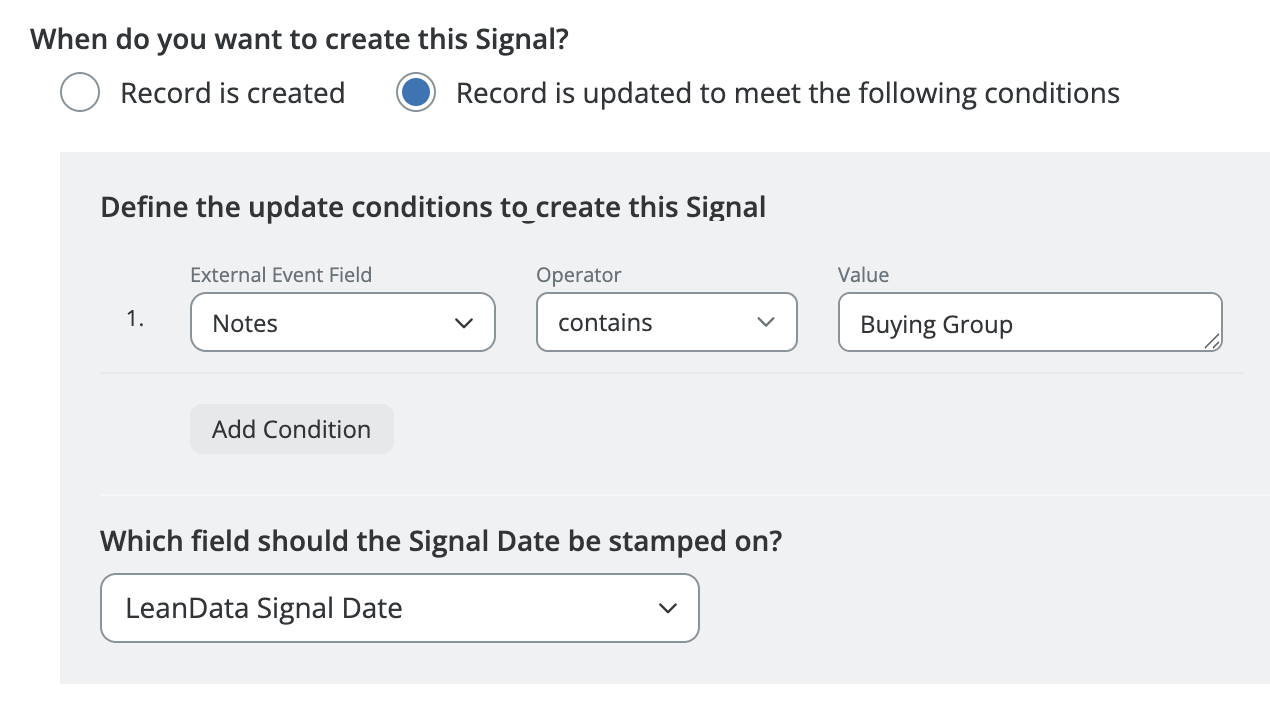Choose the "Record is updated" radio button
The width and height of the screenshot is (1270, 714).
tap(415, 93)
